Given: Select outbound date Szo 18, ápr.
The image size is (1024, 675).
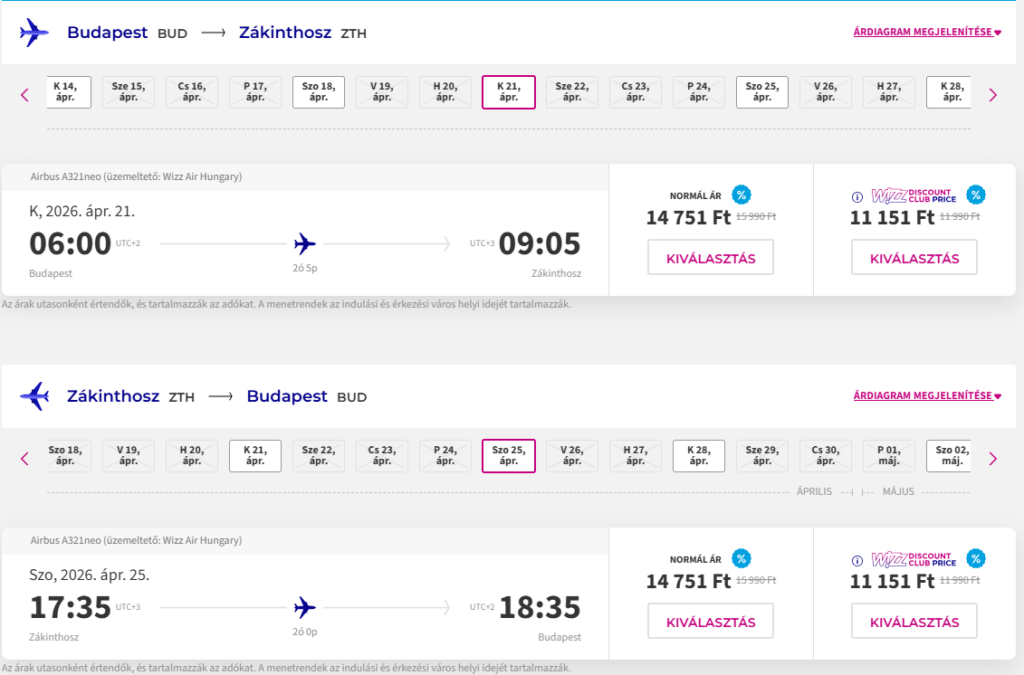Looking at the screenshot, I should (319, 92).
